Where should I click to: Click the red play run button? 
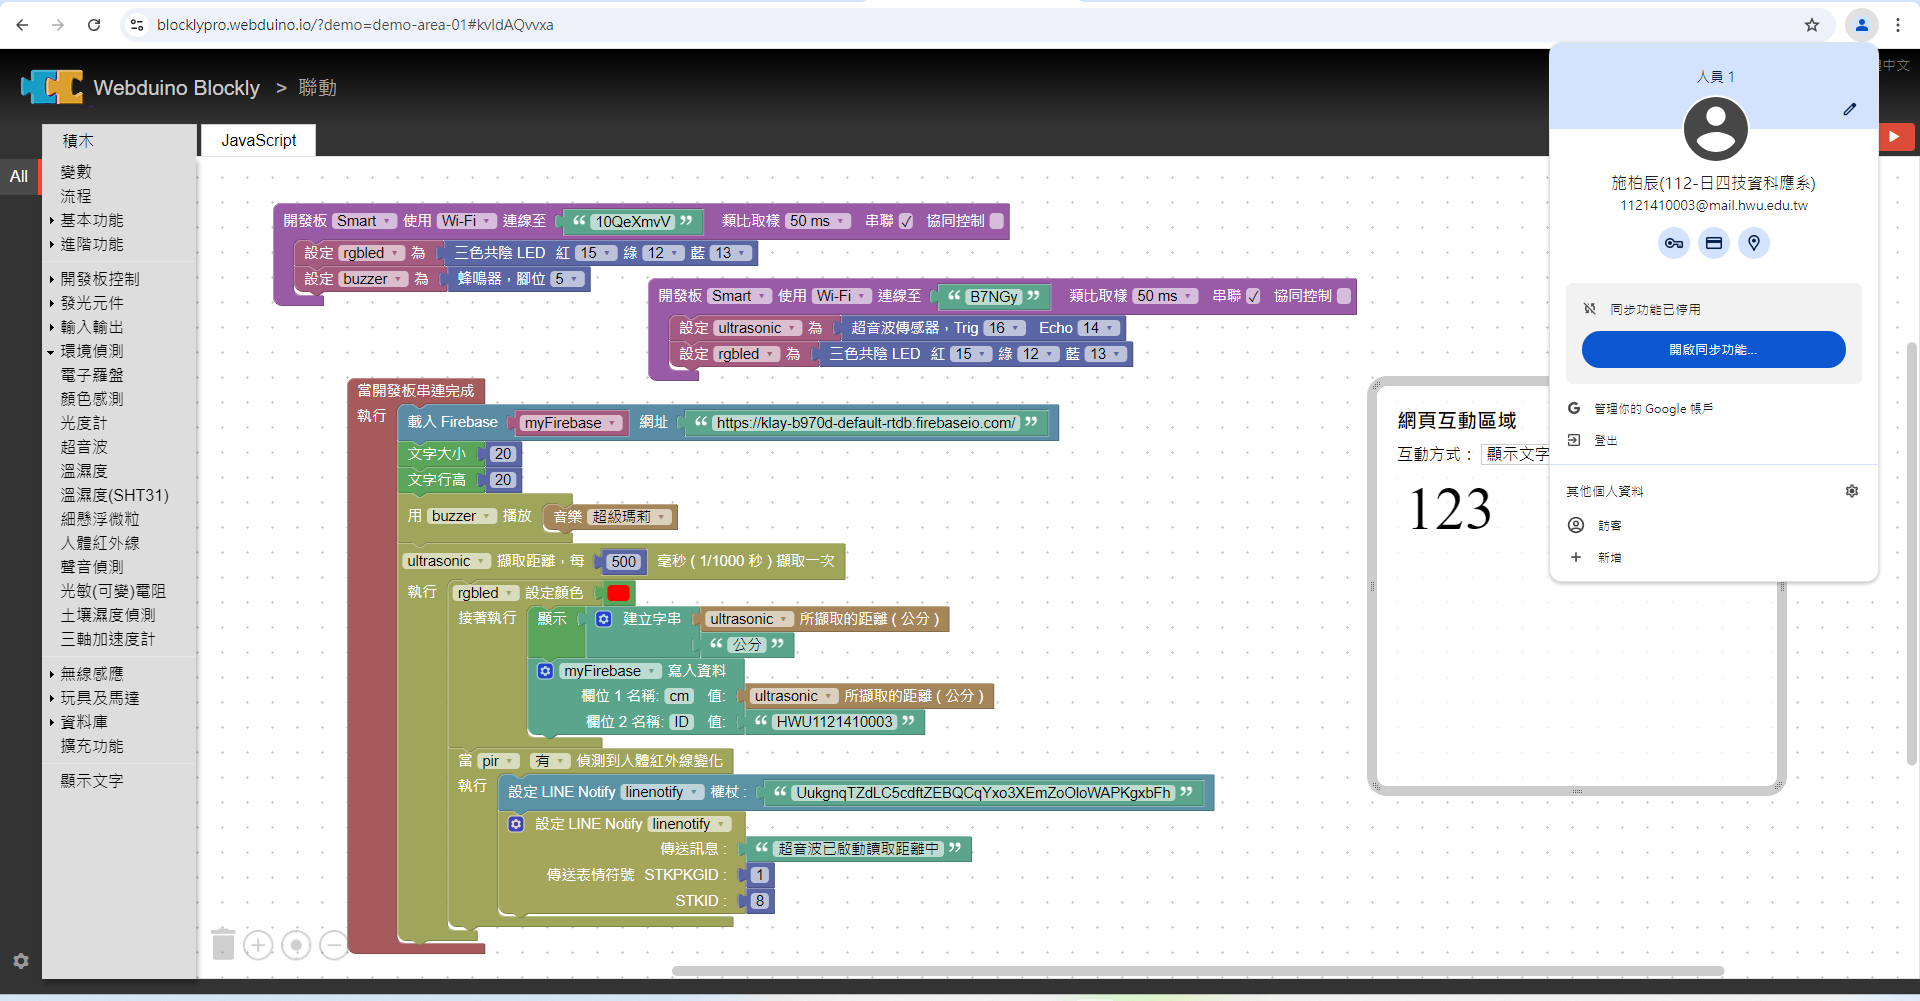tap(1894, 137)
